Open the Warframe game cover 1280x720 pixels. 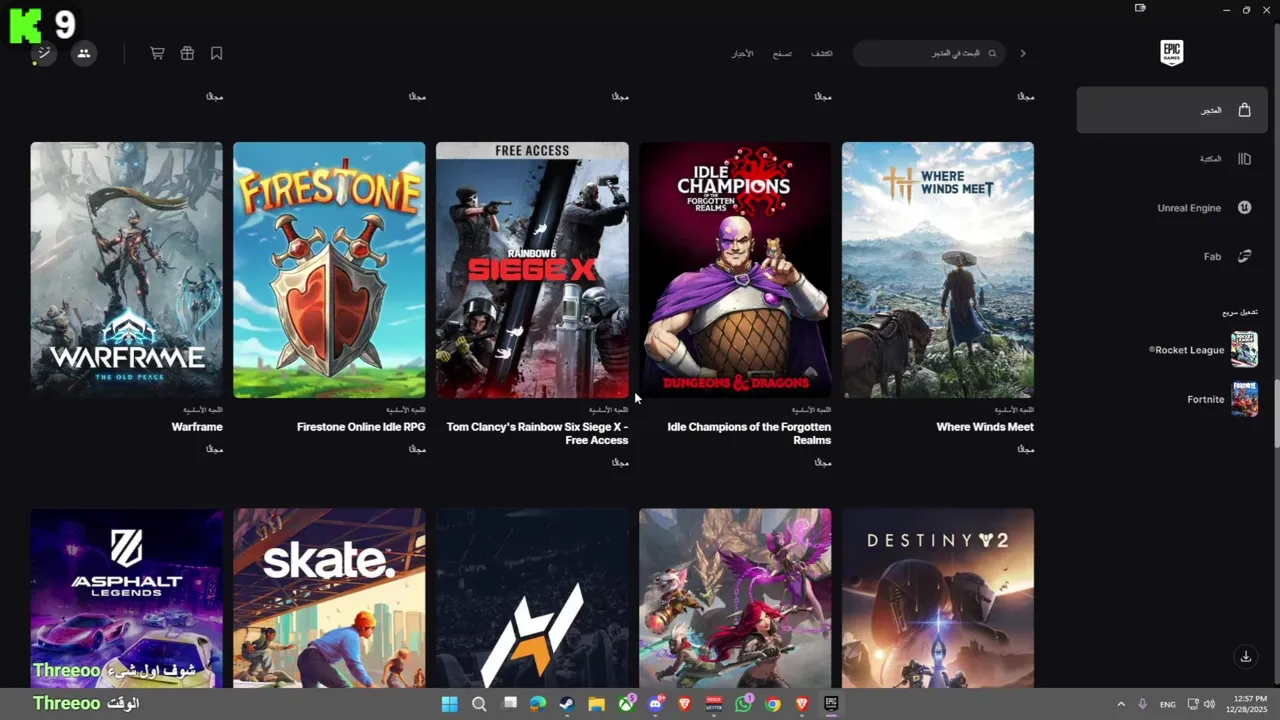click(x=127, y=270)
